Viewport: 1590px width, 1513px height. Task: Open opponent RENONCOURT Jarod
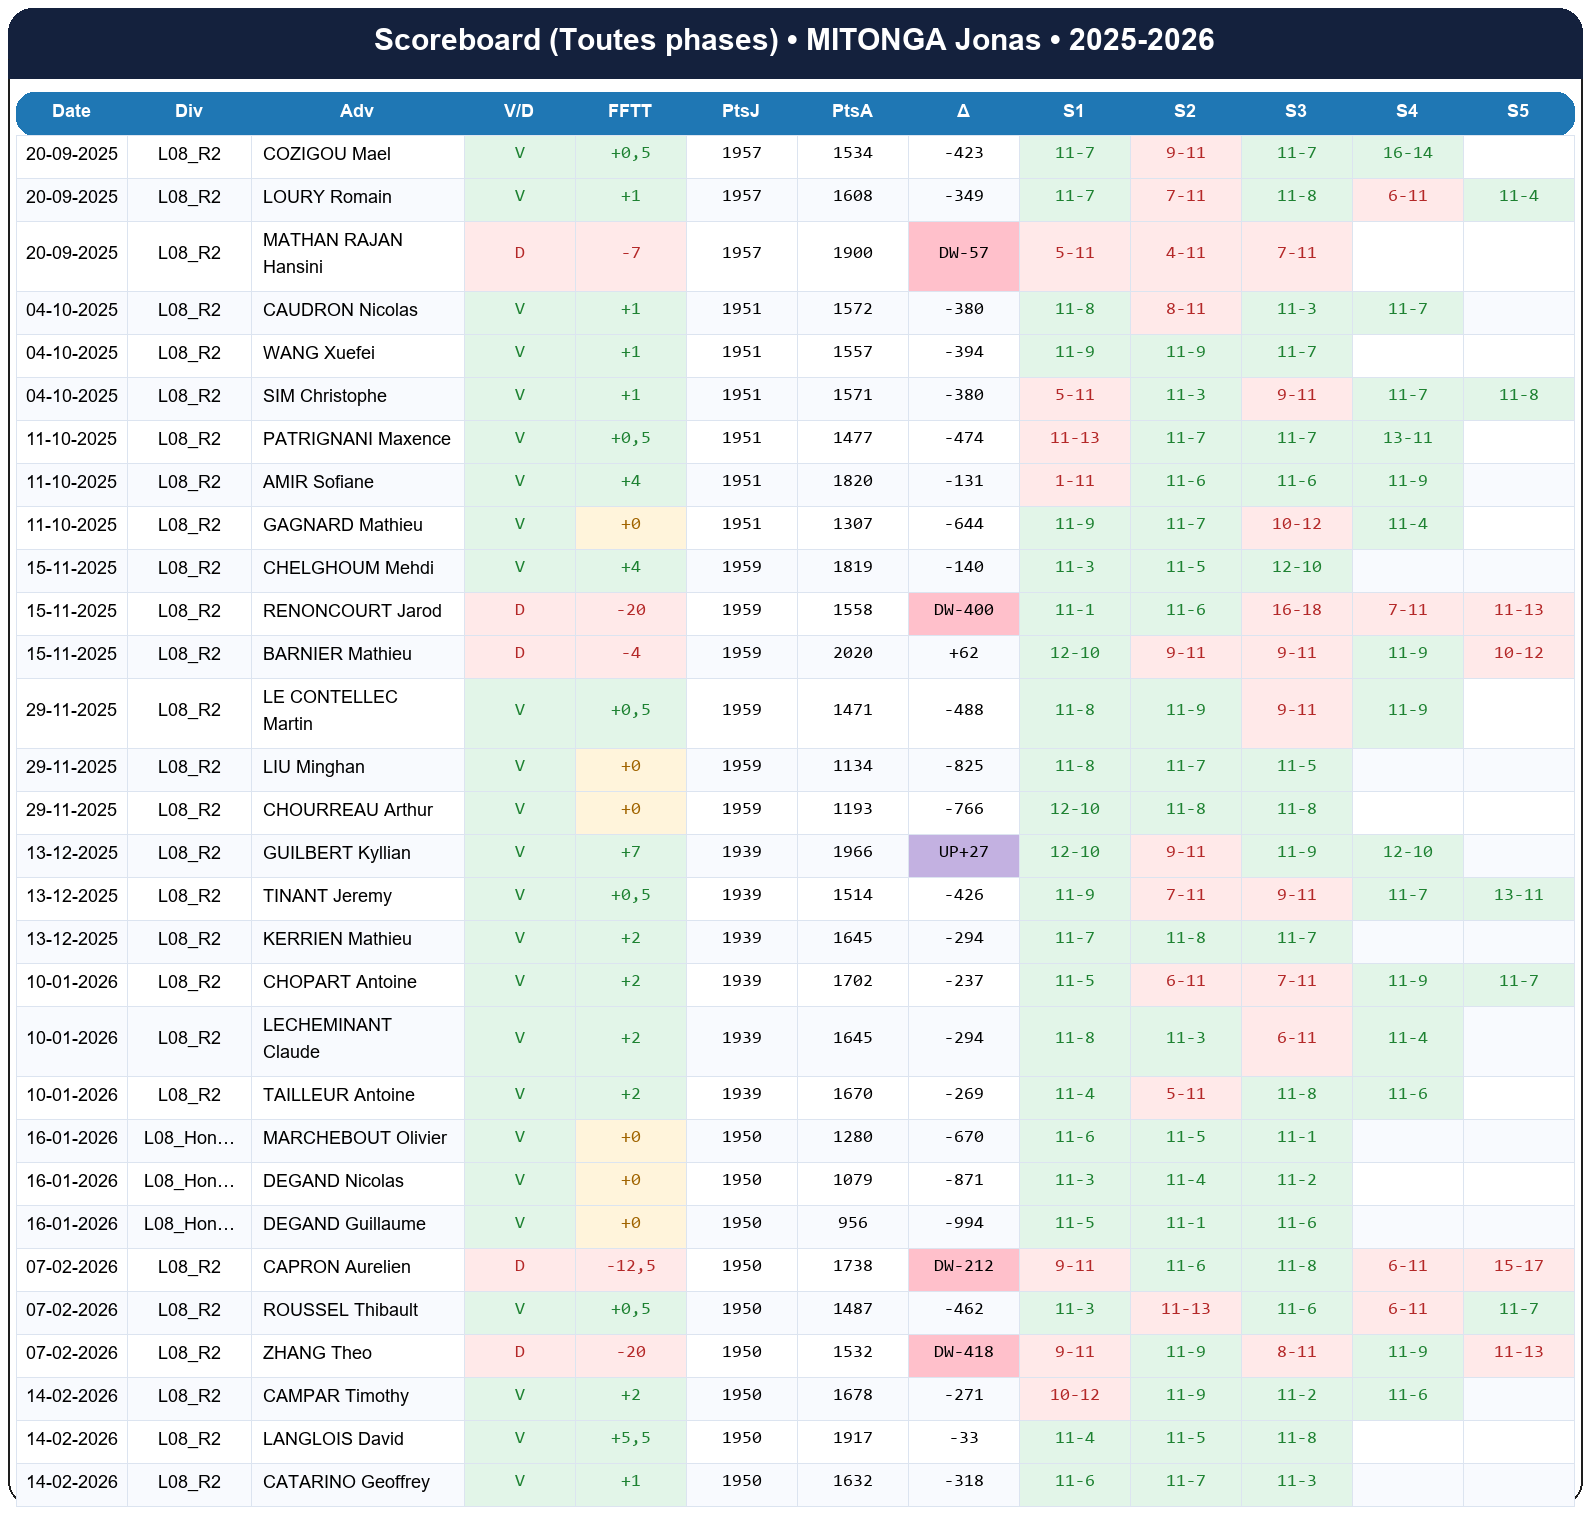click(352, 611)
